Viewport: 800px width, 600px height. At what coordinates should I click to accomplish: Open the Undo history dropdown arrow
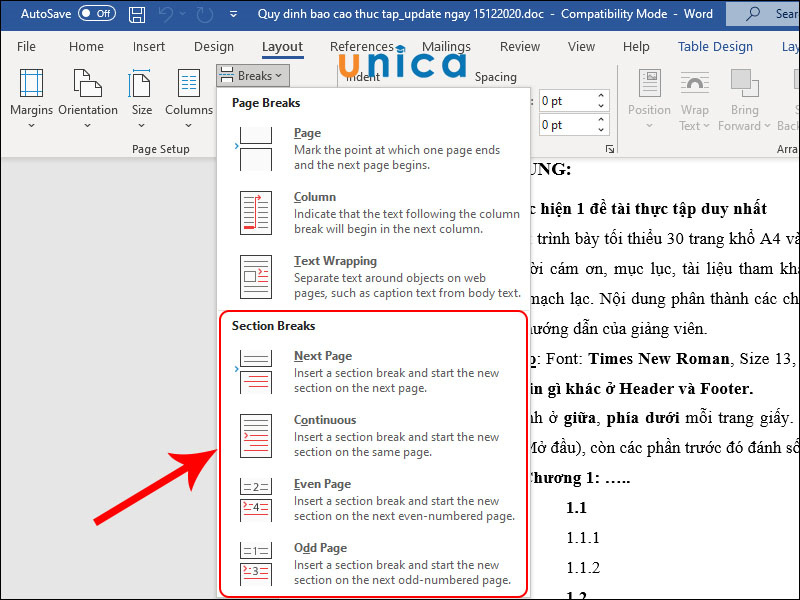point(183,15)
